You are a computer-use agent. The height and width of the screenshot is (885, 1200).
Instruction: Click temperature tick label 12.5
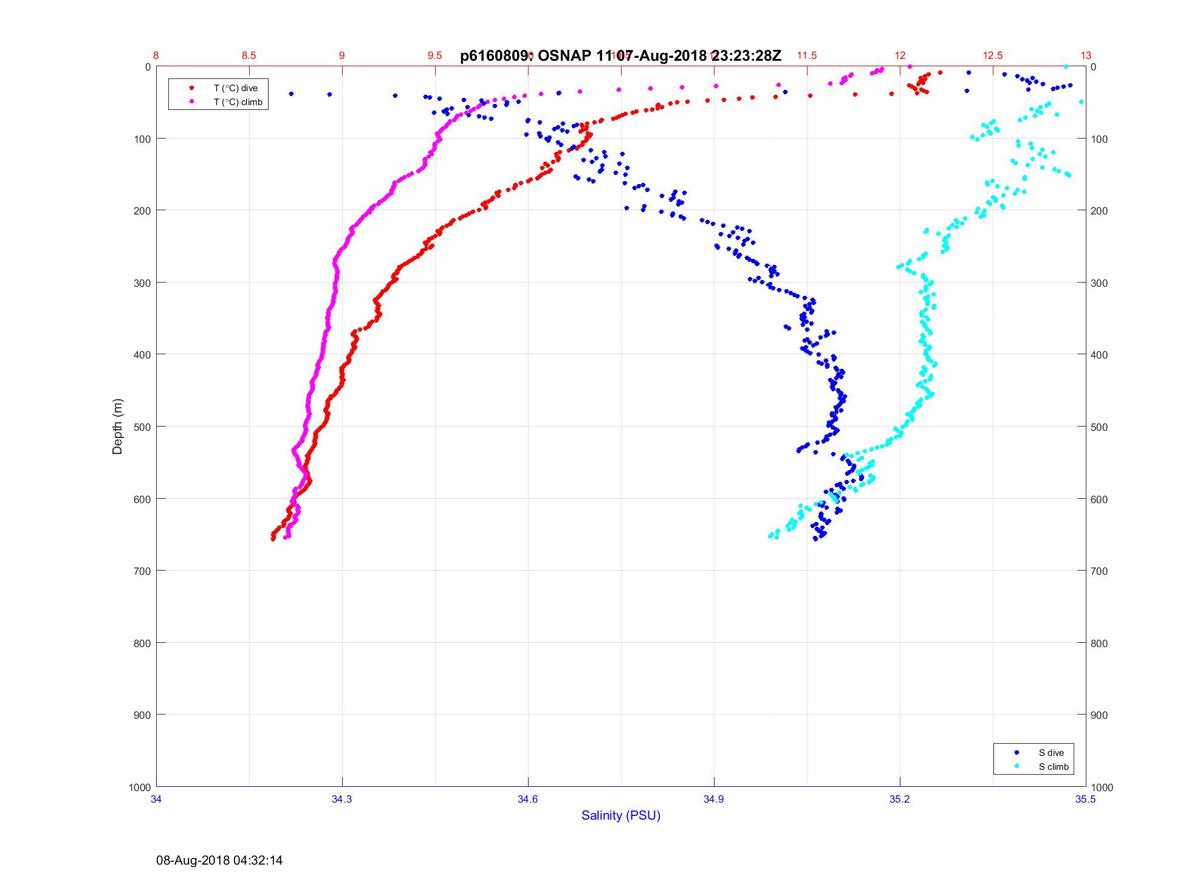993,56
